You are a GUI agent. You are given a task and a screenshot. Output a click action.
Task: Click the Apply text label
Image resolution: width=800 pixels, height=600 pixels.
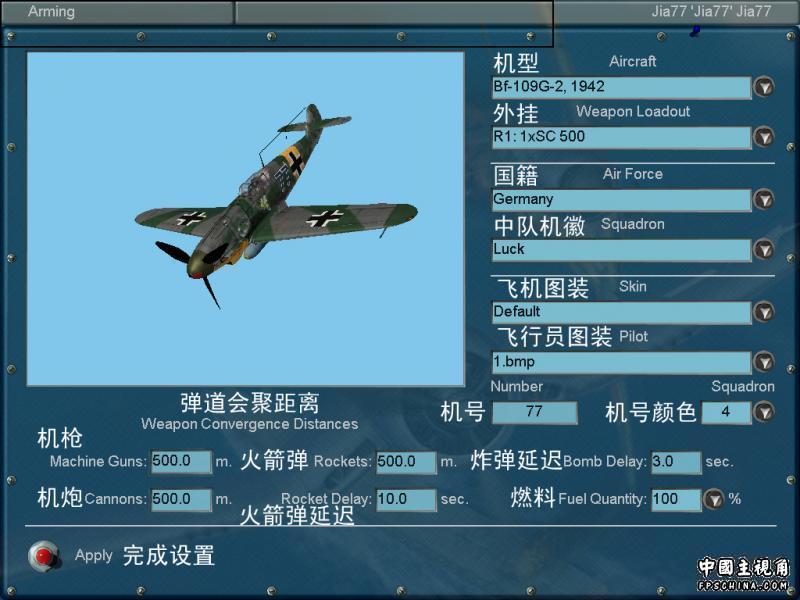(x=93, y=555)
